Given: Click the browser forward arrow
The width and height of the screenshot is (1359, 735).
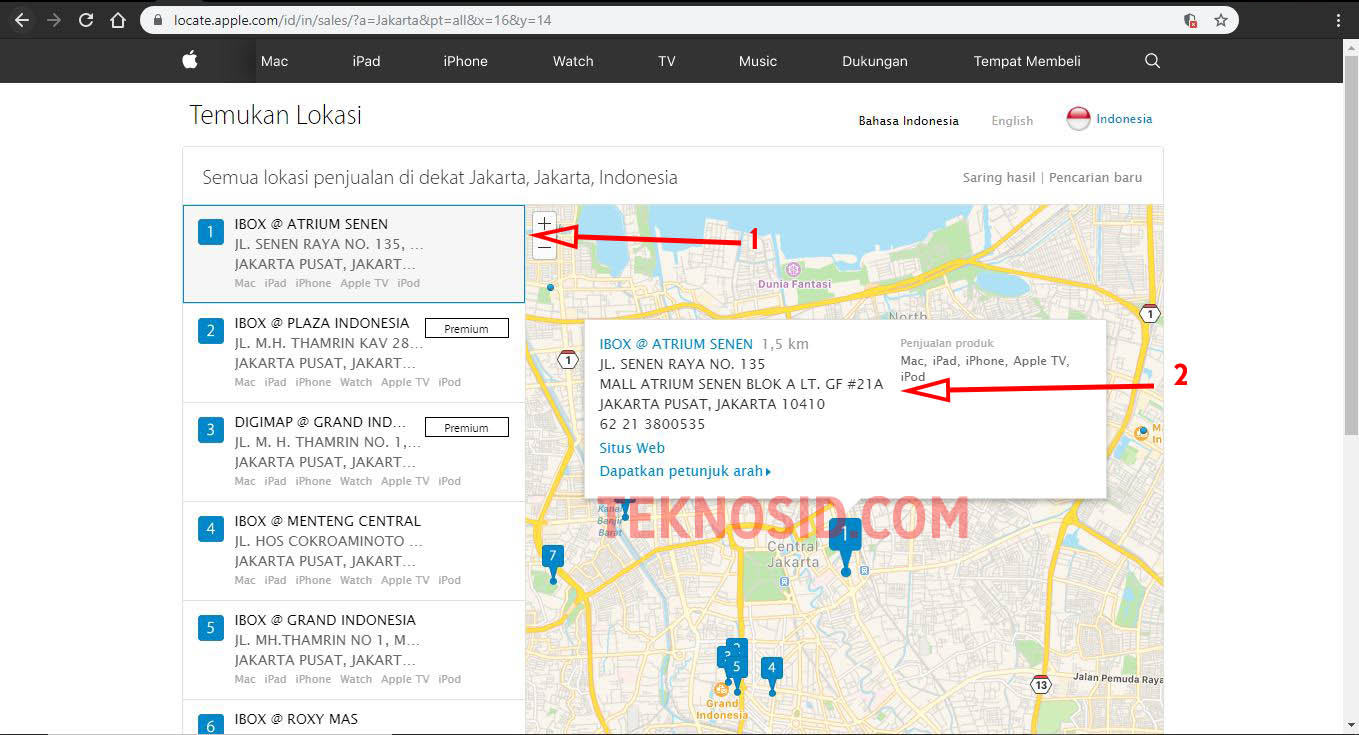Looking at the screenshot, I should 54,20.
